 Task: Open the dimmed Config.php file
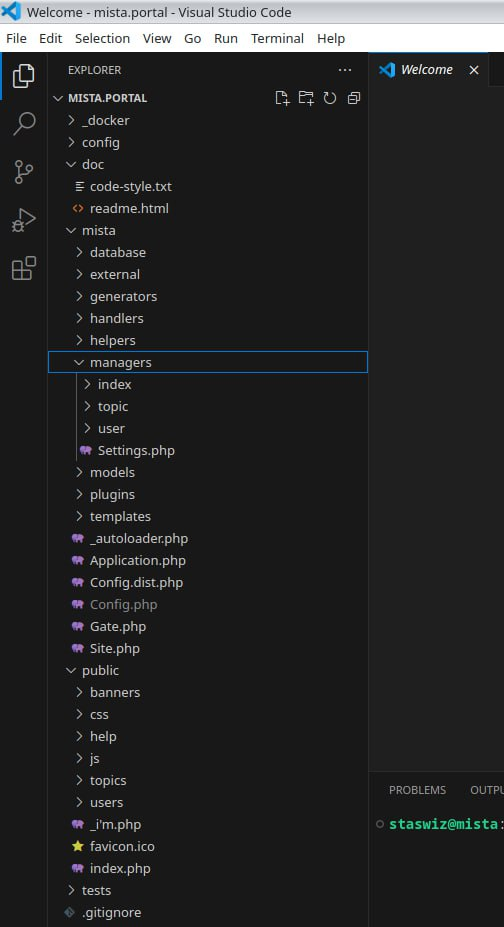(208, 605)
